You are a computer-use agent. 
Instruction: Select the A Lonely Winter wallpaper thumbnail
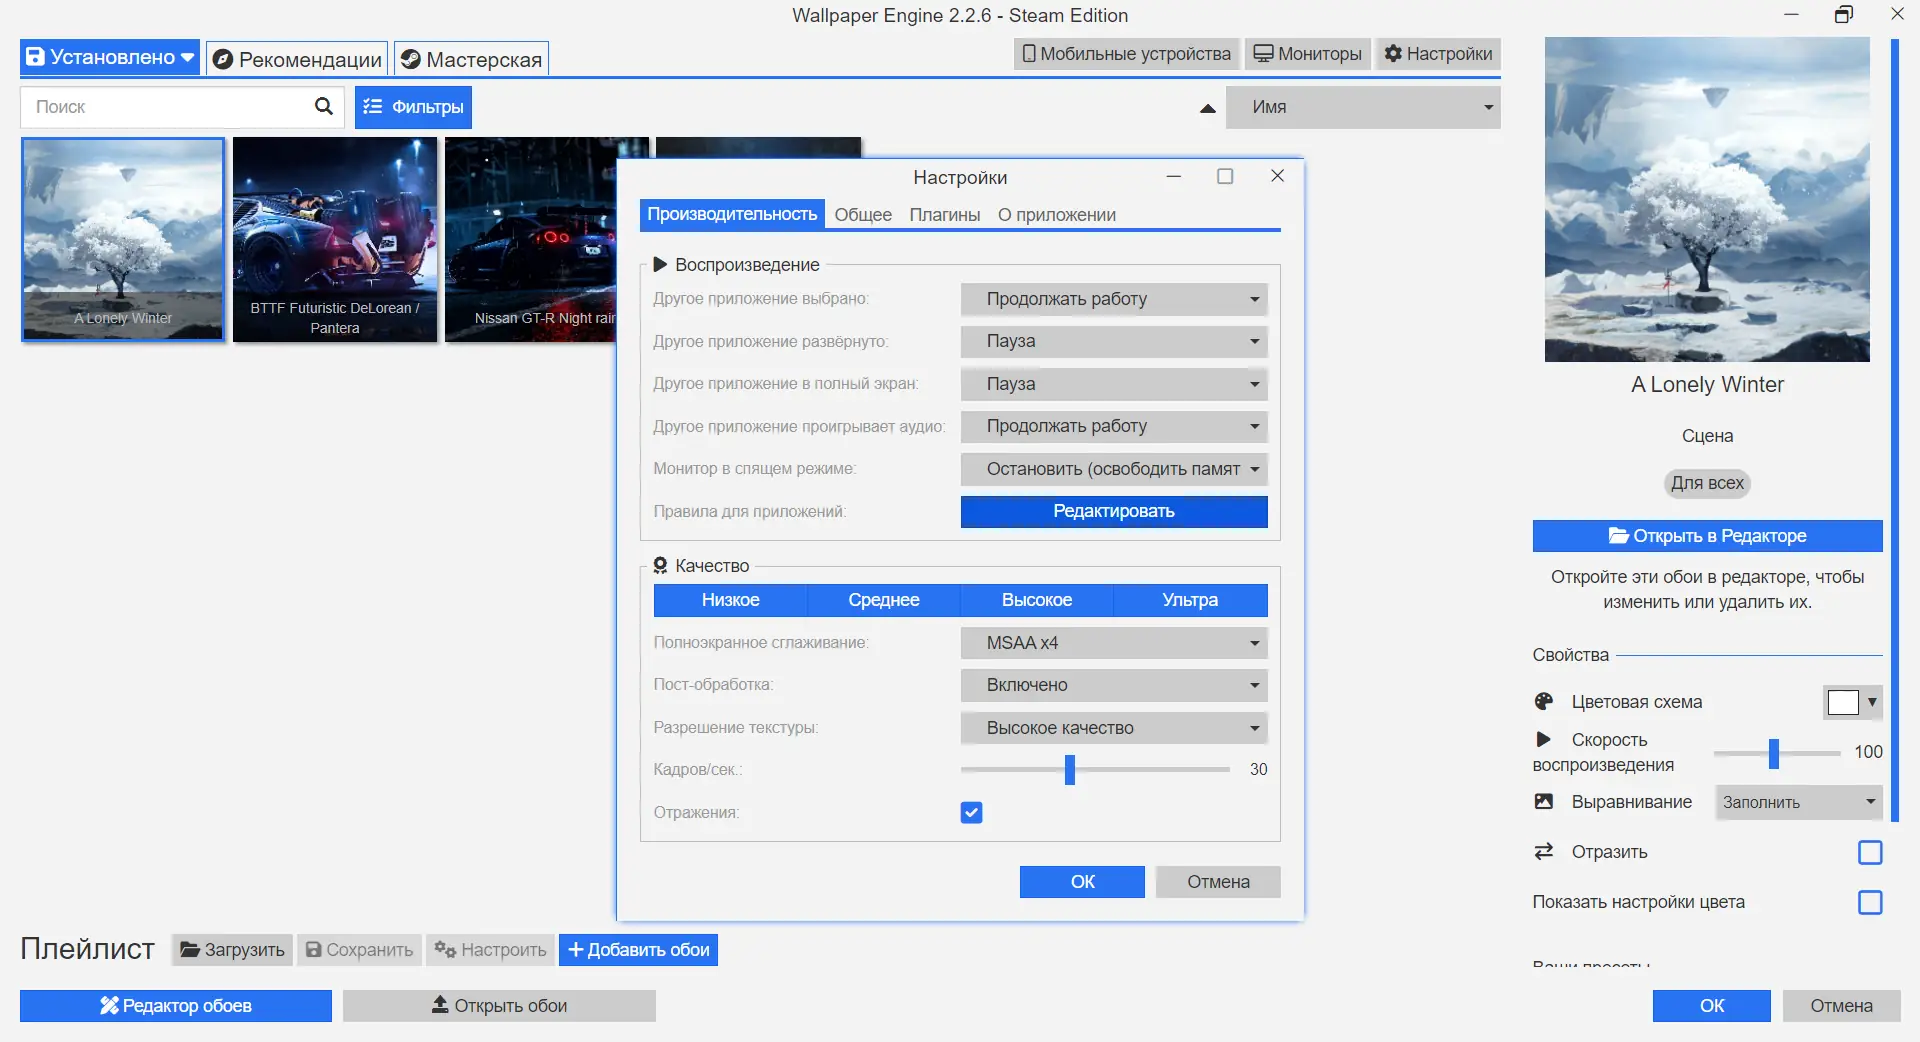coord(123,240)
